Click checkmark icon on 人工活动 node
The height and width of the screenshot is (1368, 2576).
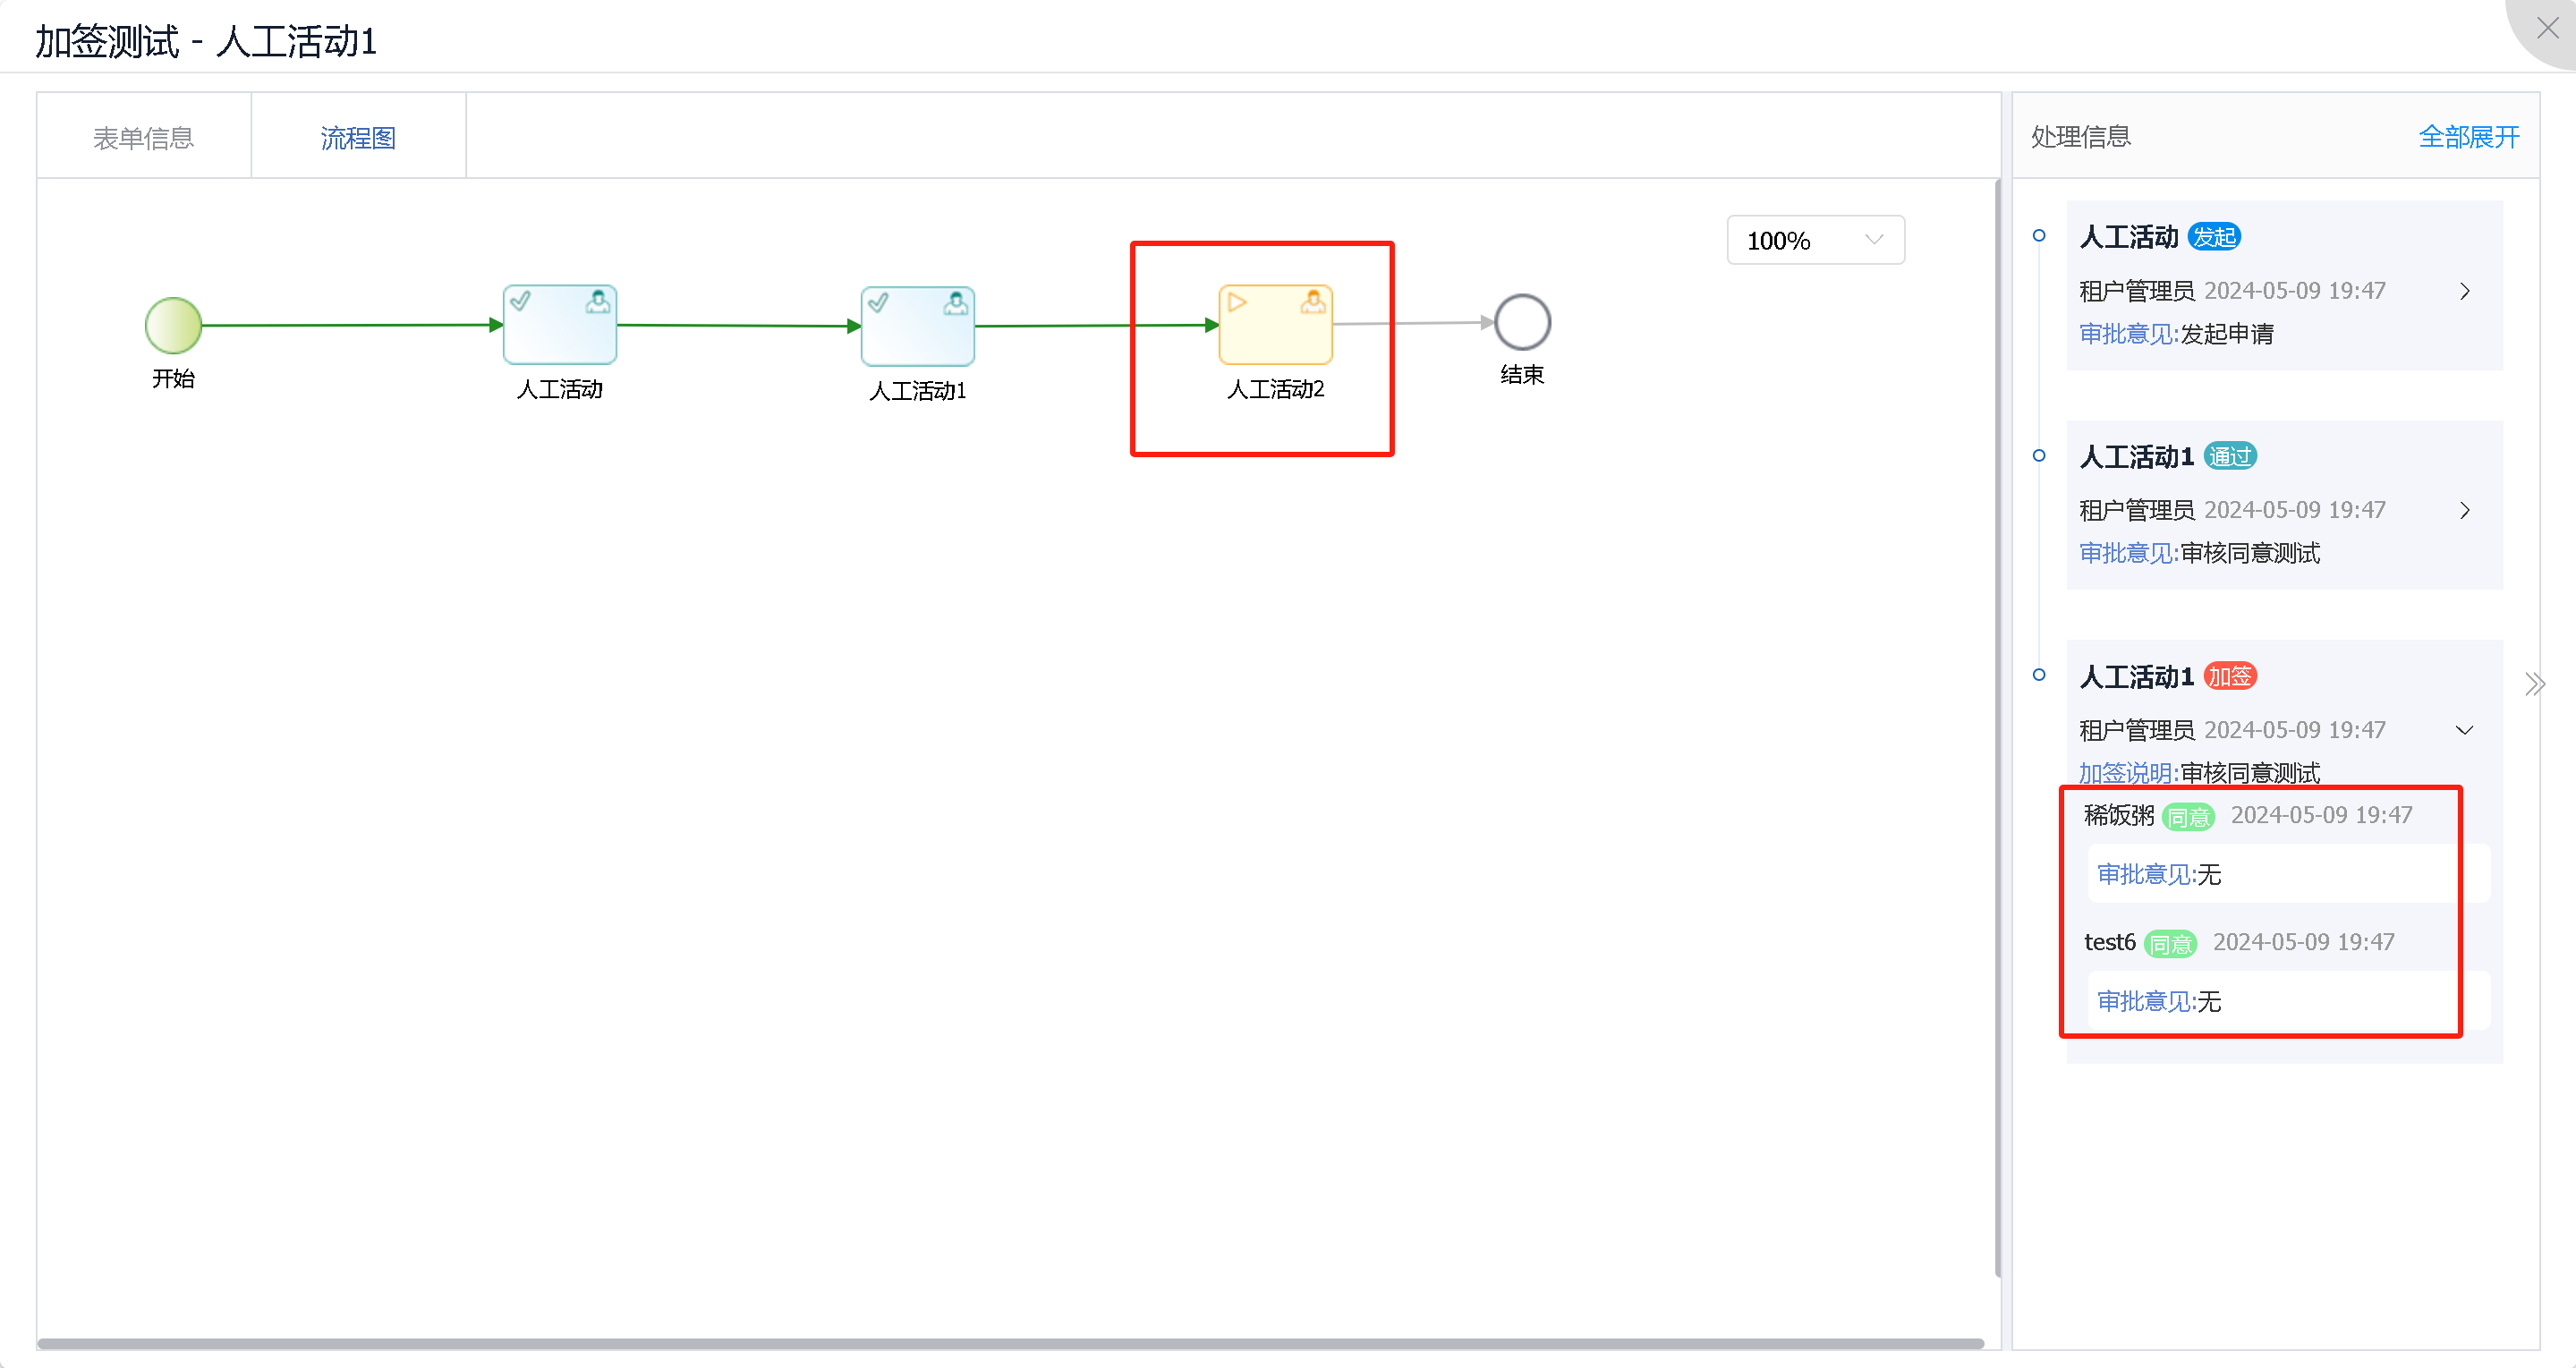click(521, 300)
